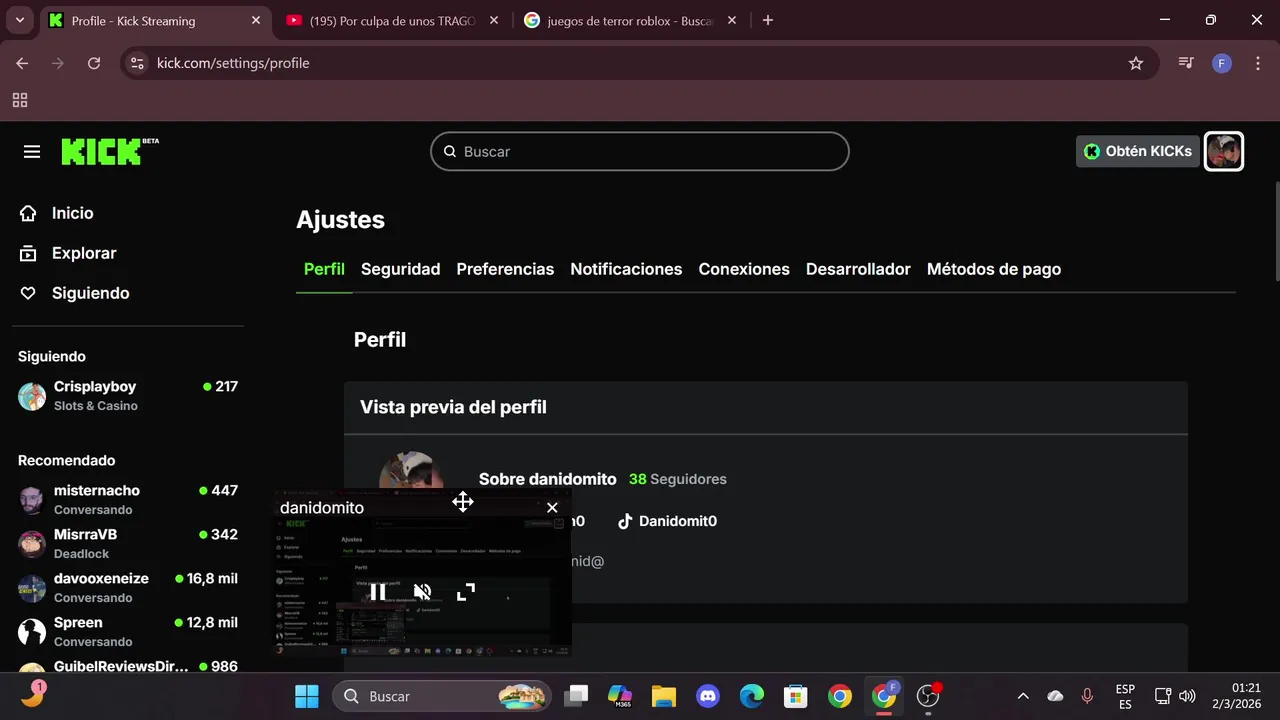1280x720 pixels.
Task: Close the YouTube tab
Action: [493, 20]
